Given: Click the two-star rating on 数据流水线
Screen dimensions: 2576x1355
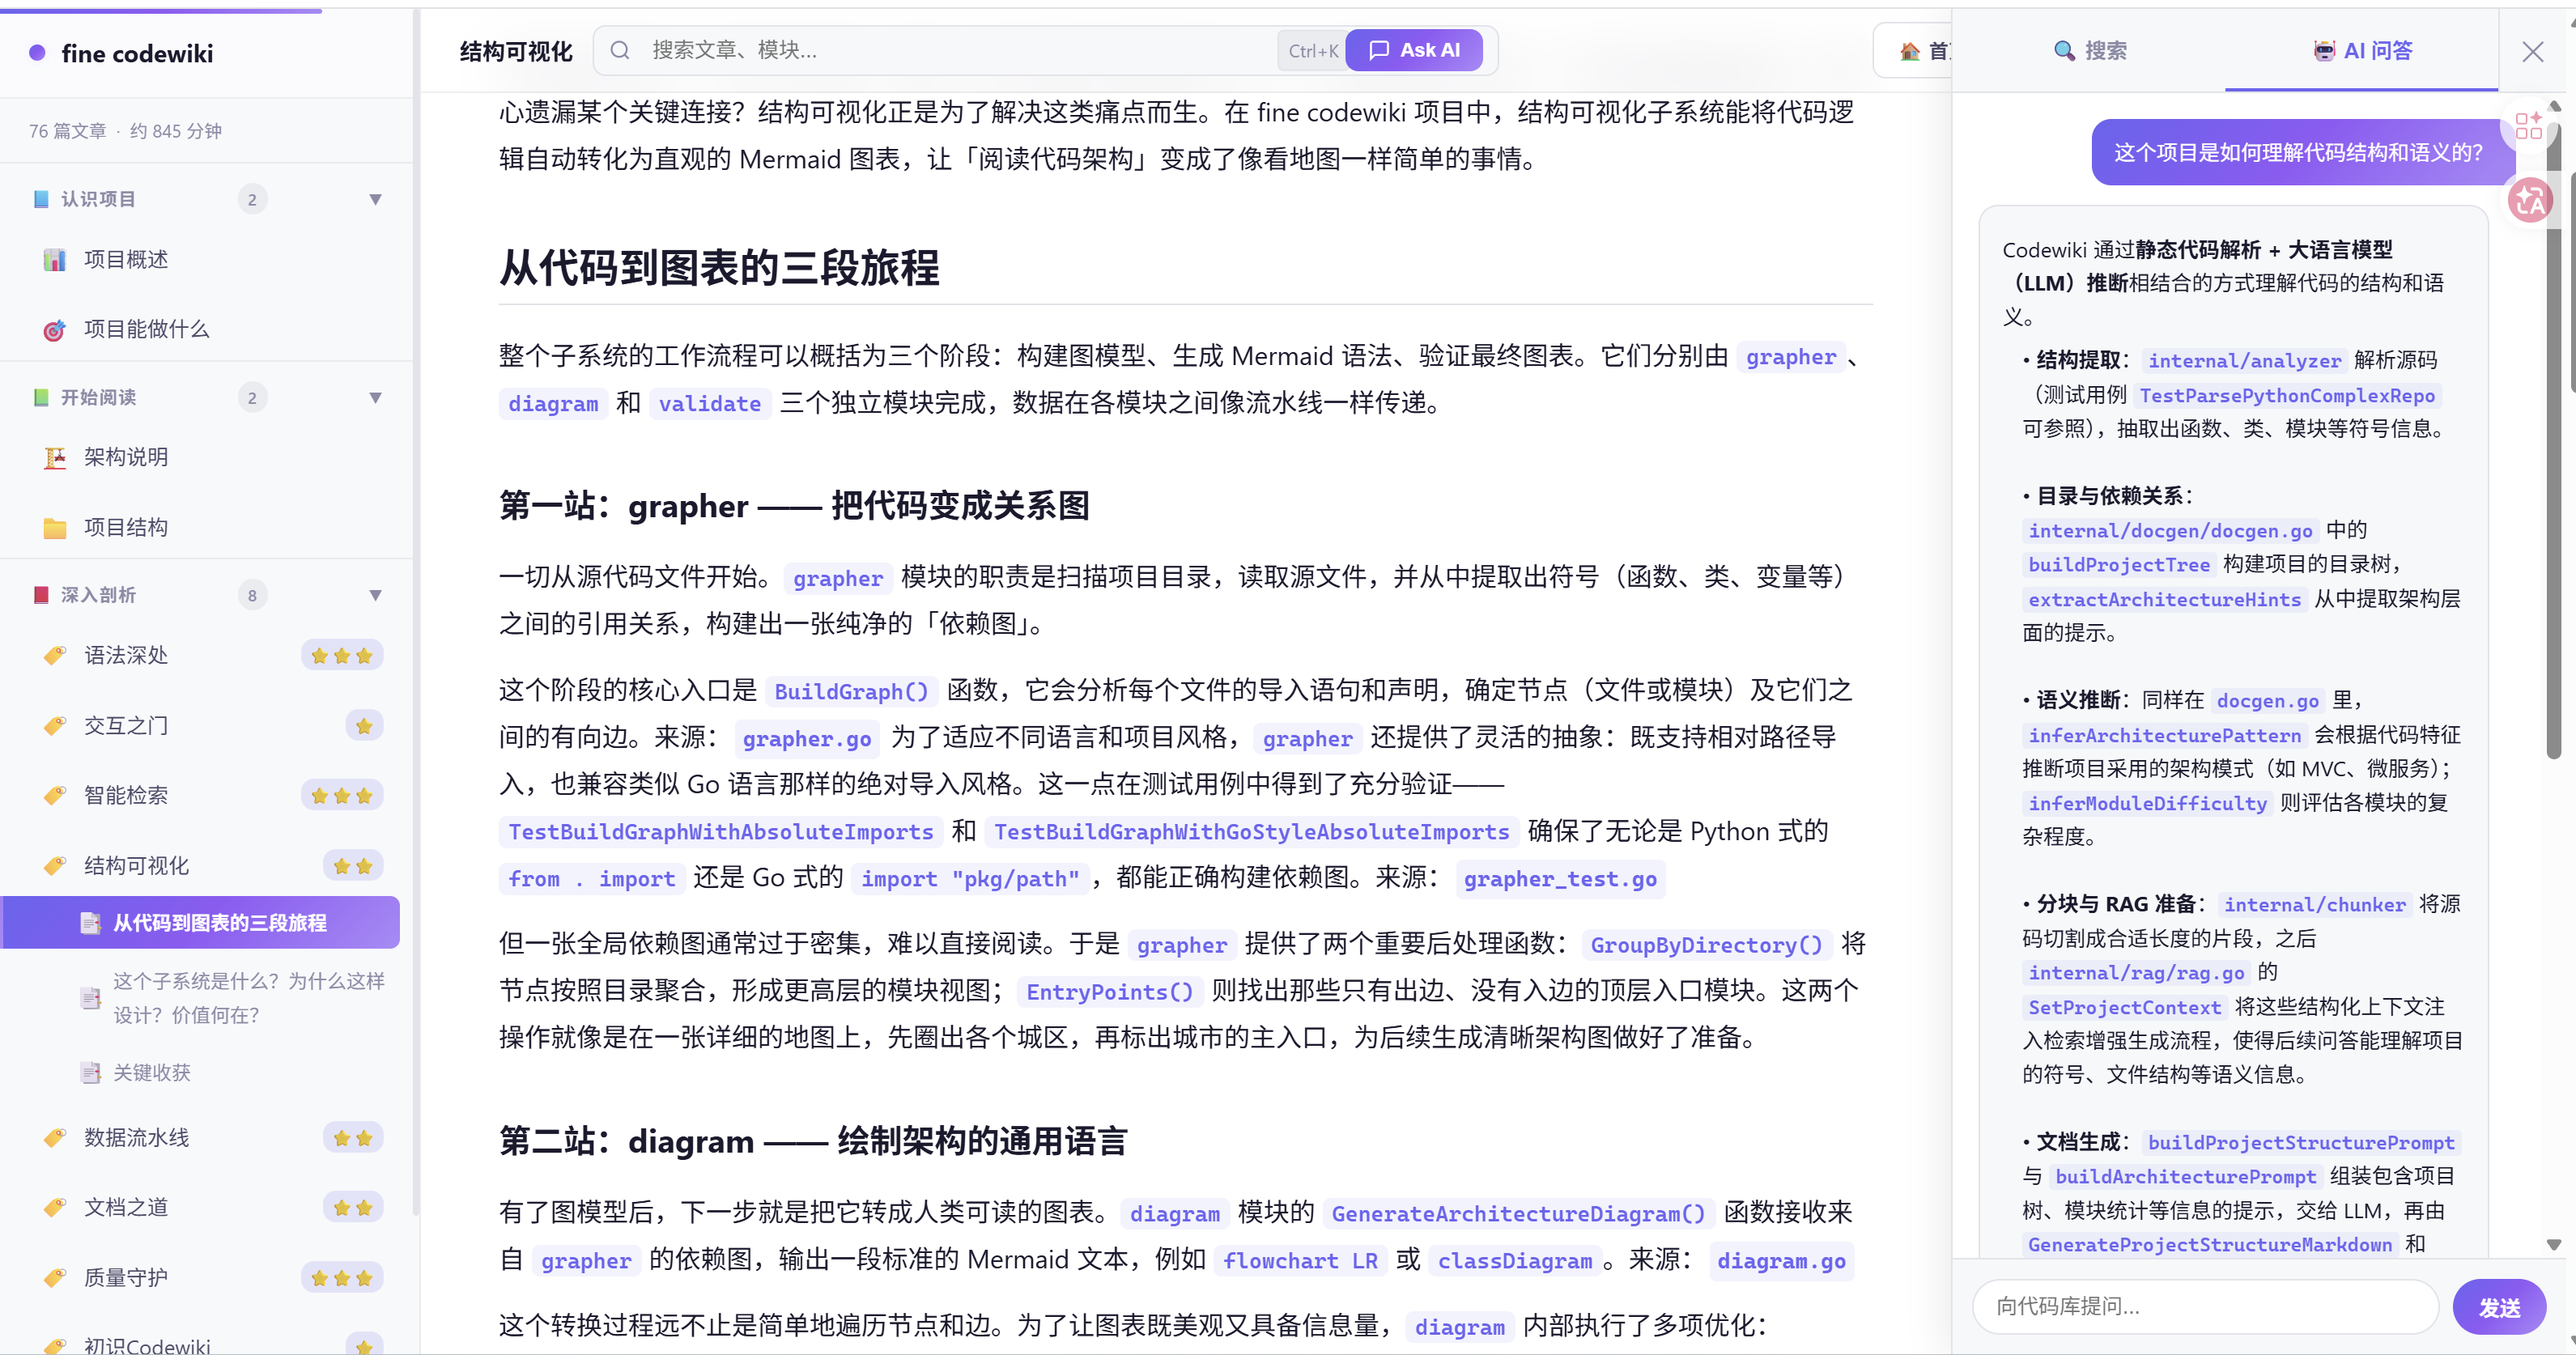Looking at the screenshot, I should 353,1138.
